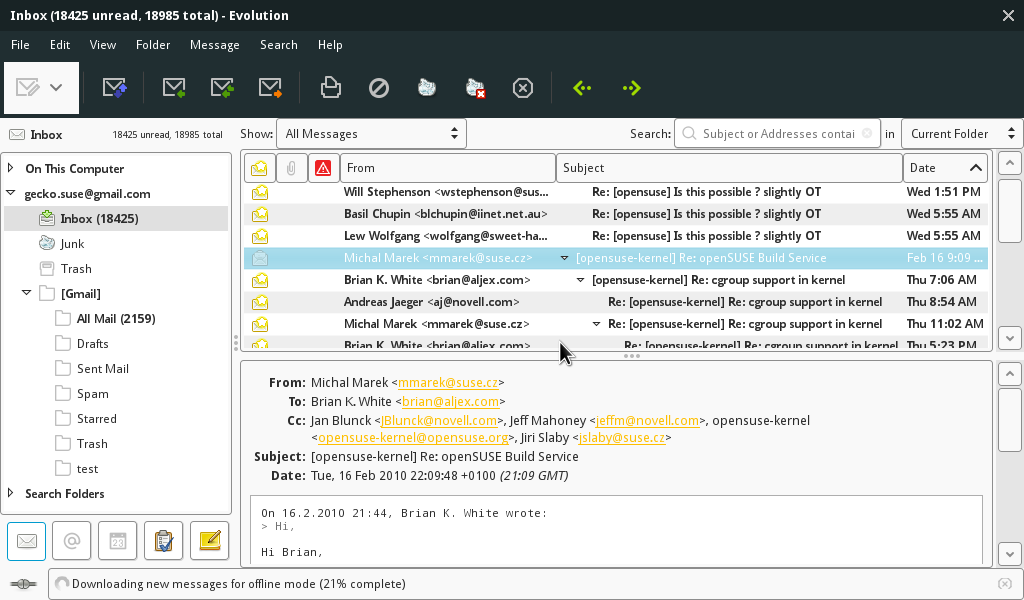This screenshot has width=1024, height=600.
Task: Open the File menu
Action: pyautogui.click(x=20, y=44)
